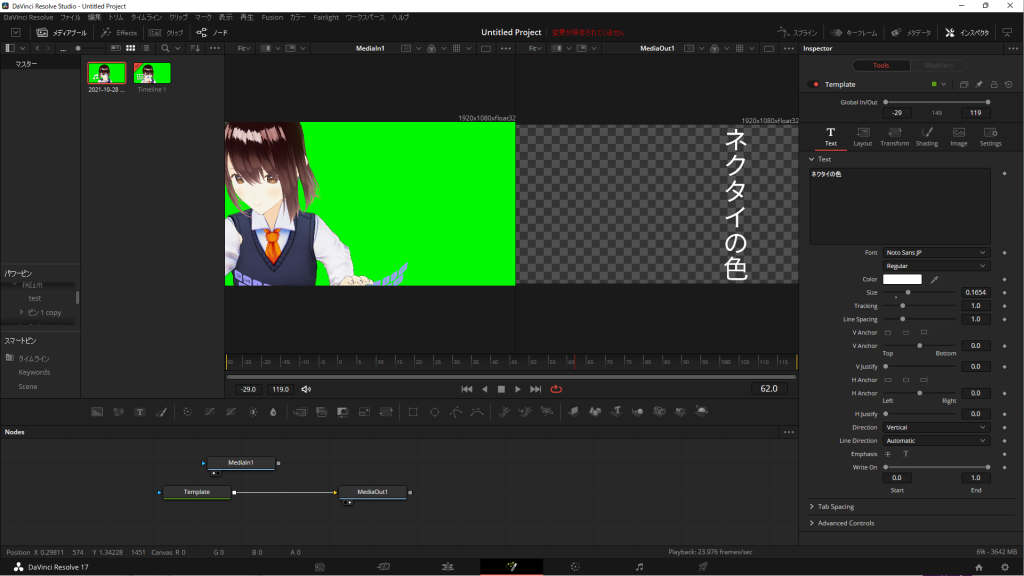Open the Direction dropdown set to Vertical
Viewport: 1024px width, 576px height.
coord(935,427)
